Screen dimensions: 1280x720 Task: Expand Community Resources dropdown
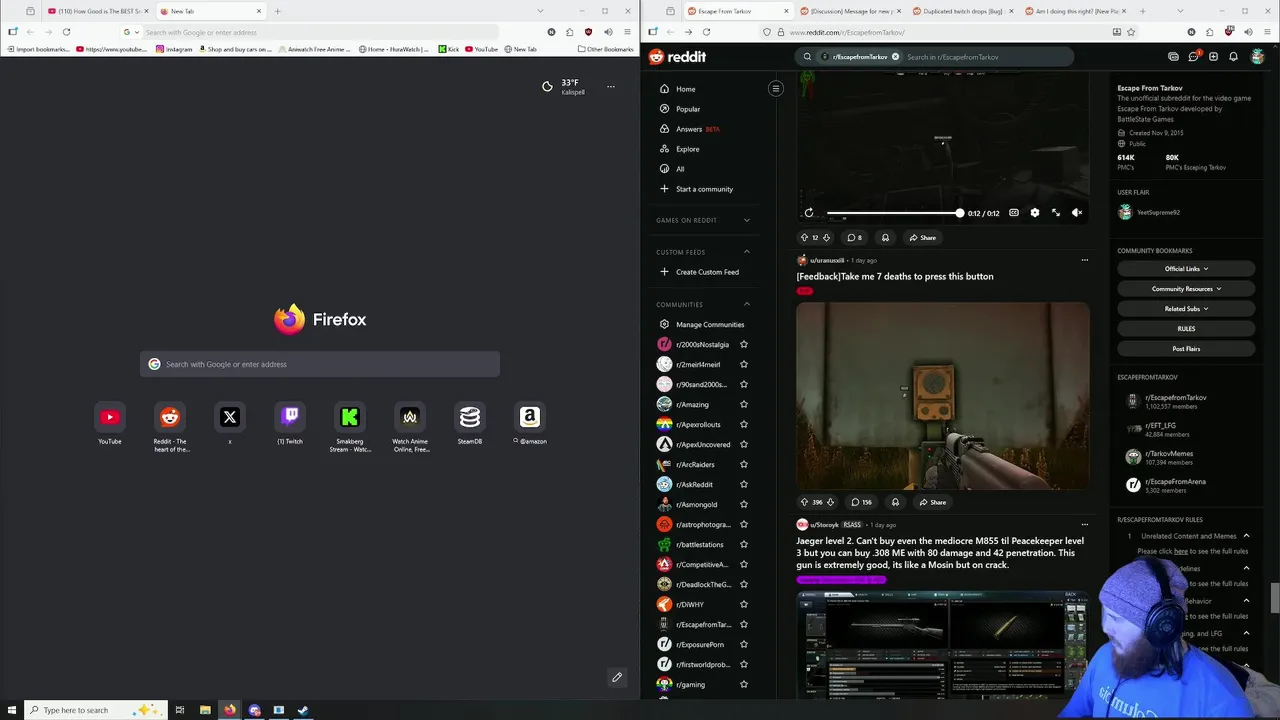1186,289
